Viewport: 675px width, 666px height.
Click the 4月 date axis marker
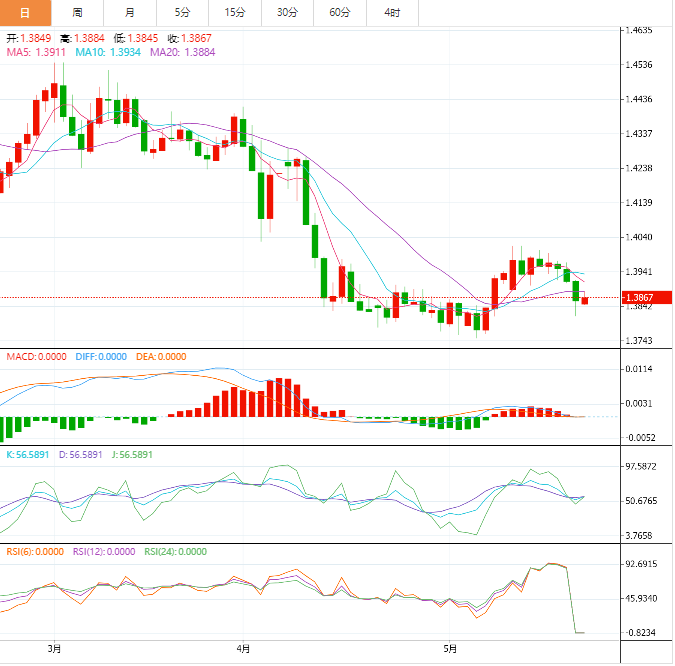[x=243, y=649]
